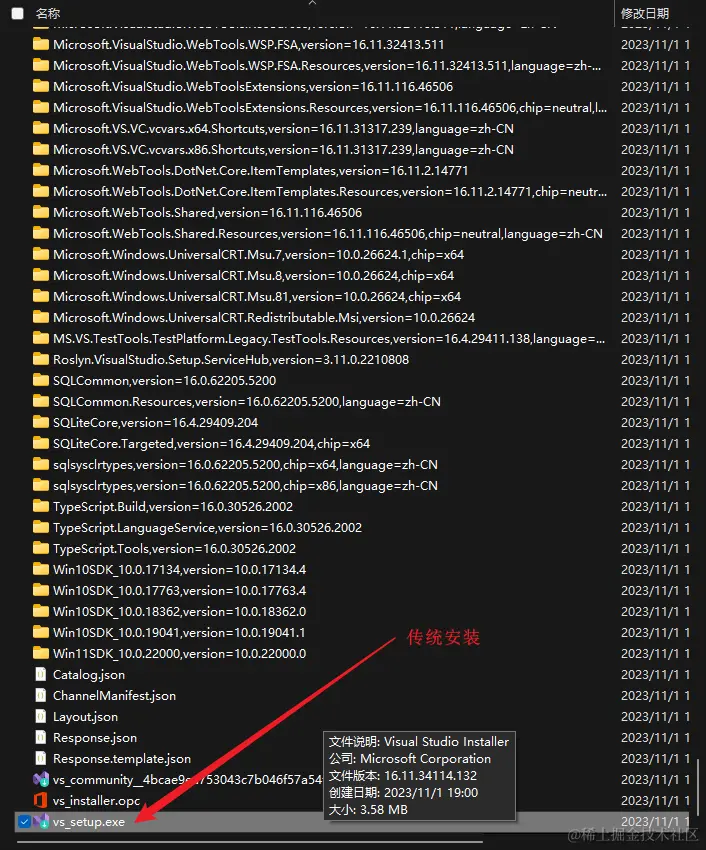Click the Win11SDK_10.0.22000 folder icon
The image size is (706, 850).
tap(41, 653)
